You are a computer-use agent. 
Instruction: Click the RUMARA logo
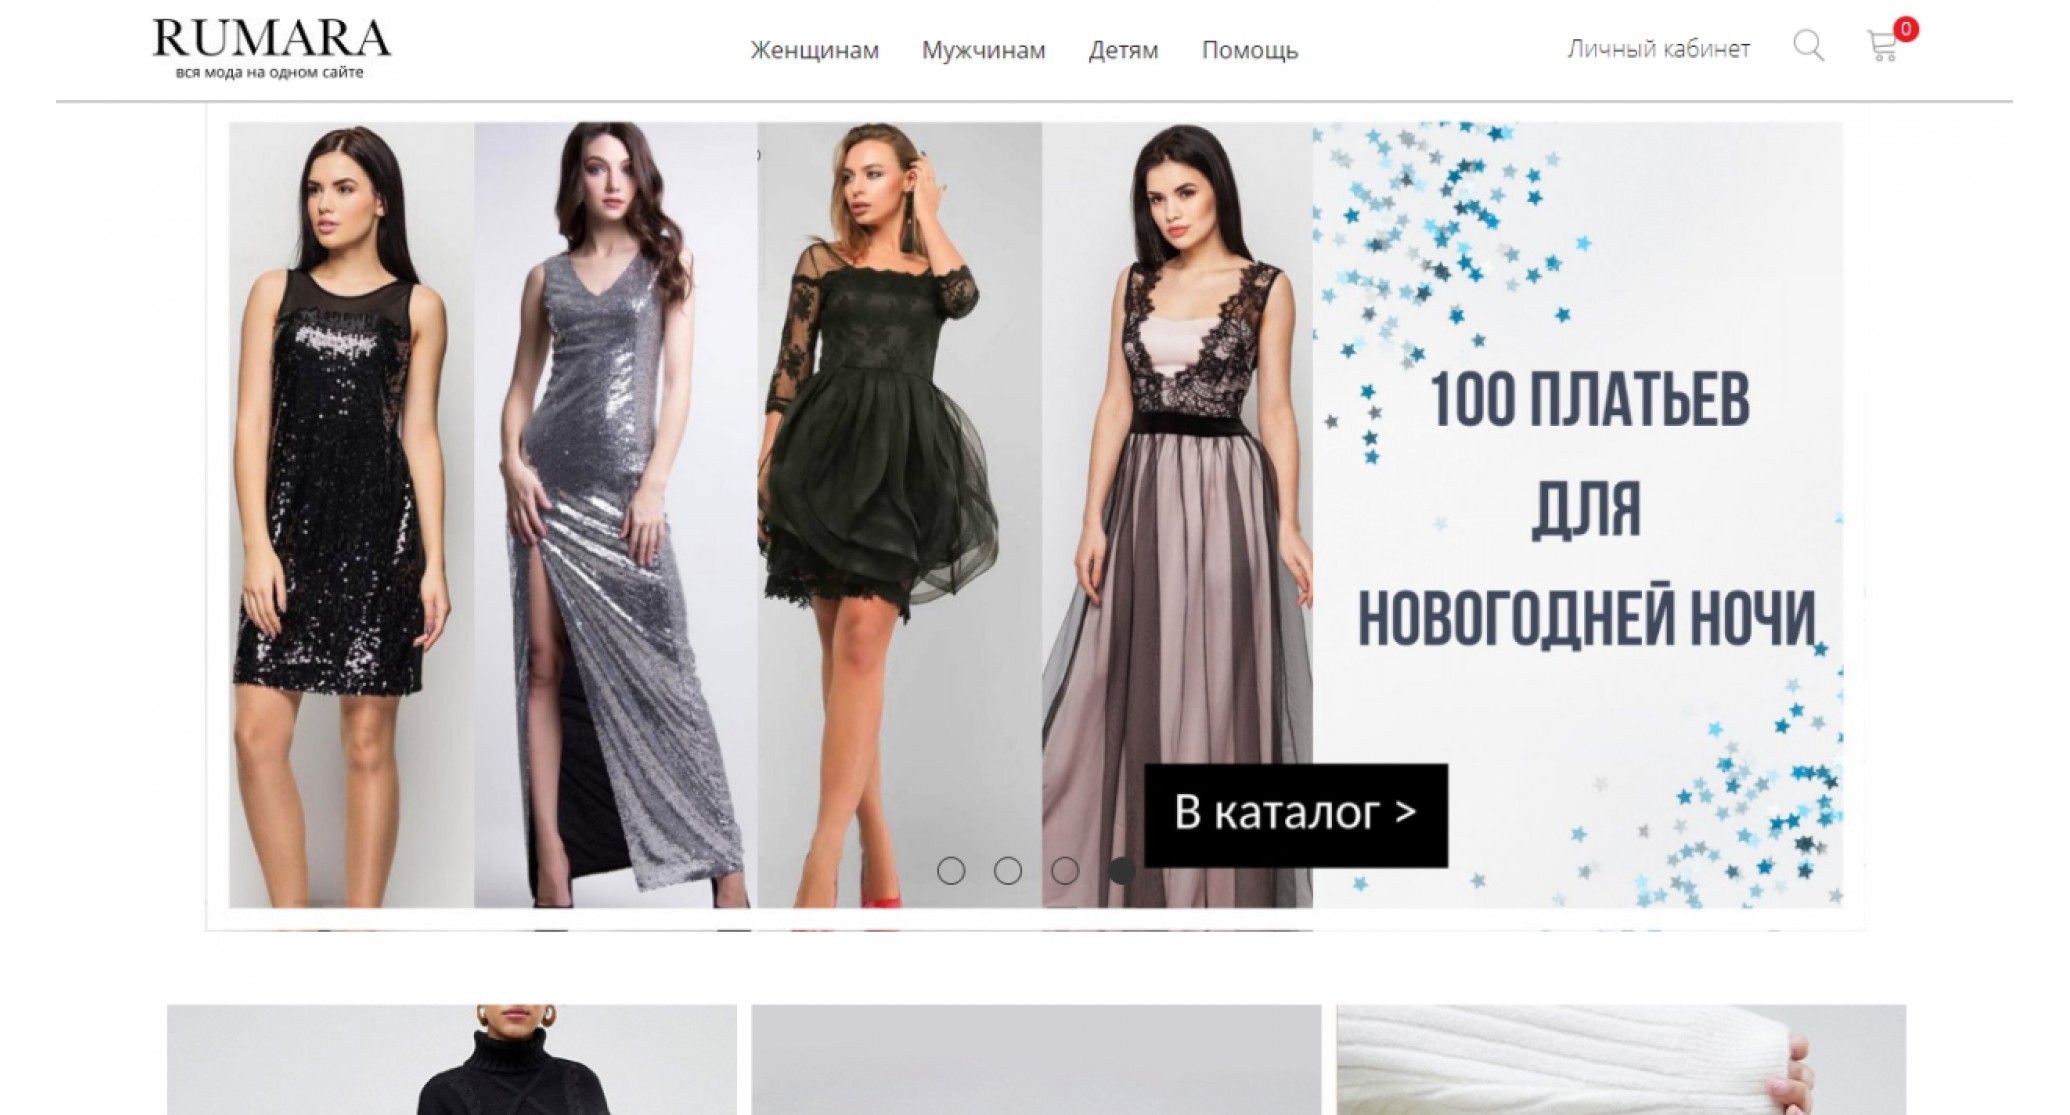pyautogui.click(x=271, y=48)
